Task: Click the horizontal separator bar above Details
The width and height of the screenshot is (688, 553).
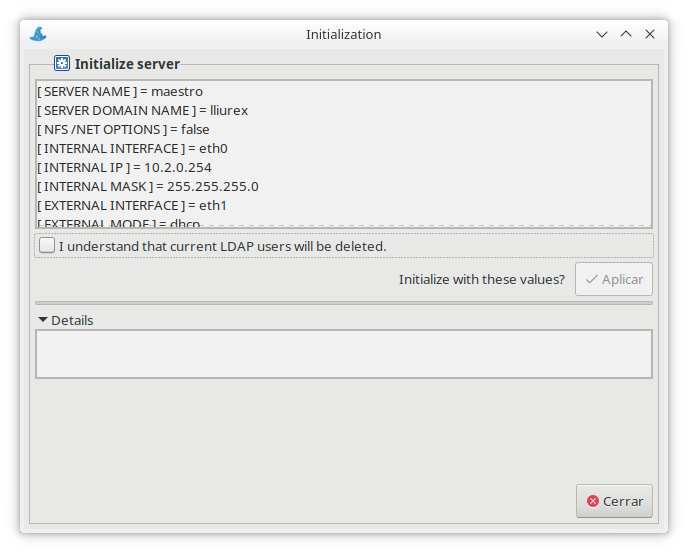Action: coord(343,302)
